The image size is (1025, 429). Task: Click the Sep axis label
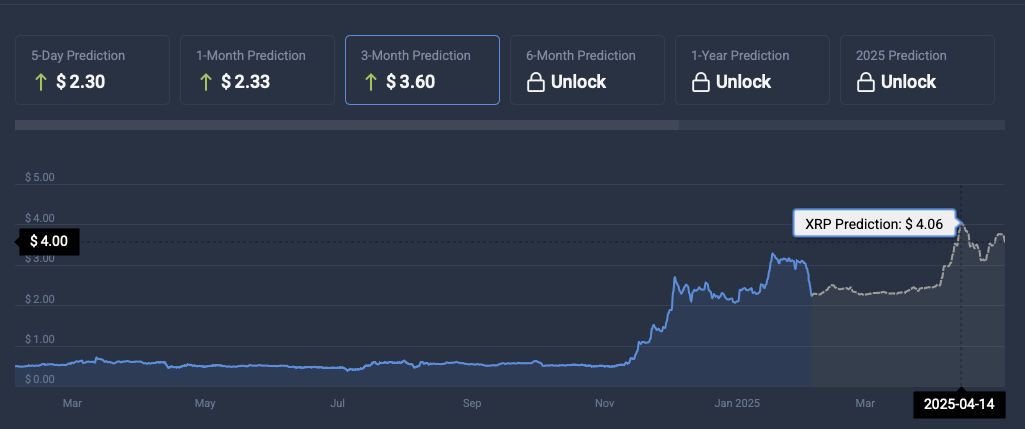pyautogui.click(x=472, y=403)
